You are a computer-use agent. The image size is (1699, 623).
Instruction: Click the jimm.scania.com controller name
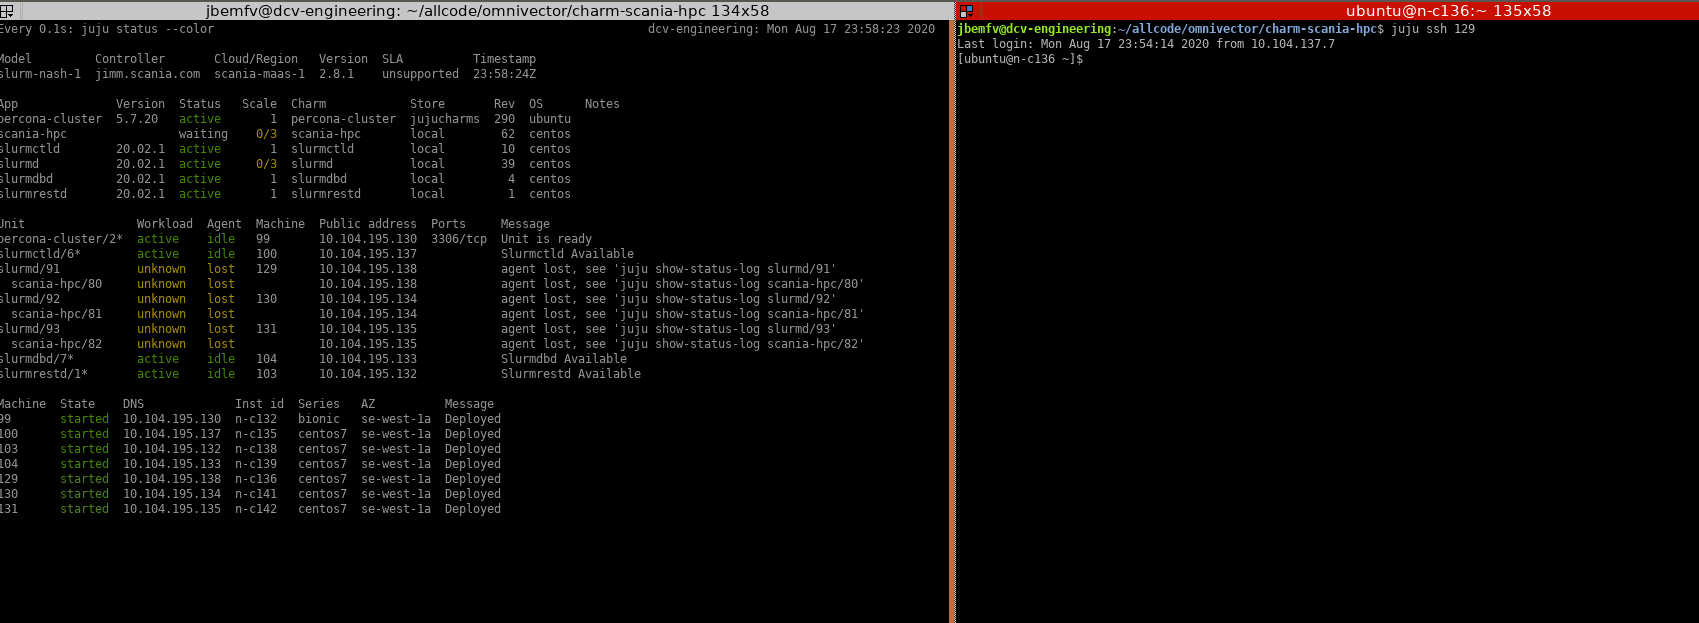(147, 74)
